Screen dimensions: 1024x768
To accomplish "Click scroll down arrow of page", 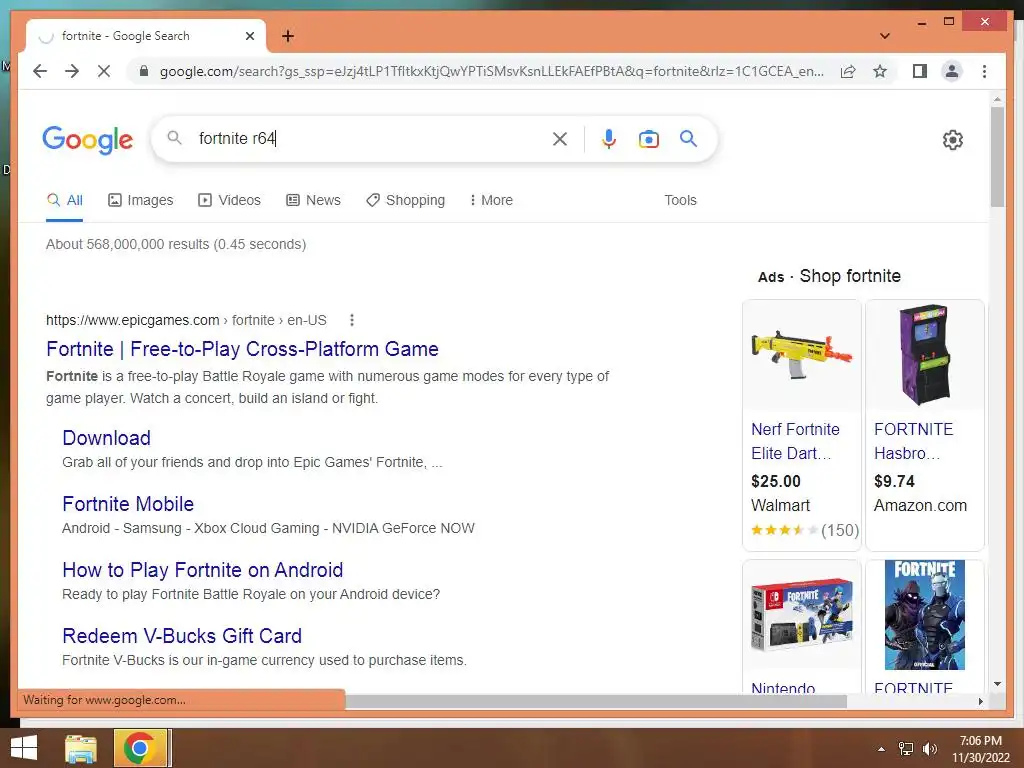I will click(997, 684).
